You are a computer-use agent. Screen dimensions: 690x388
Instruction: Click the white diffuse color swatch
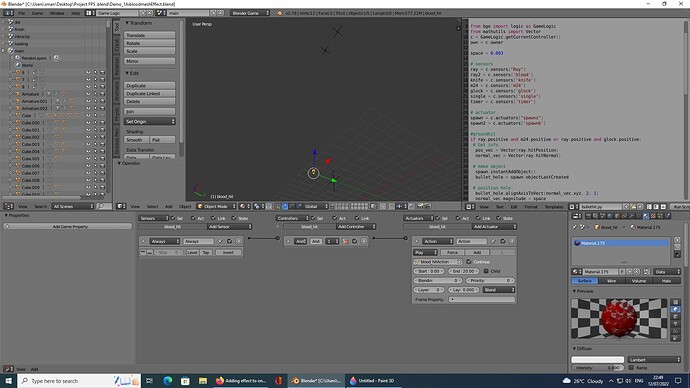(x=598, y=359)
